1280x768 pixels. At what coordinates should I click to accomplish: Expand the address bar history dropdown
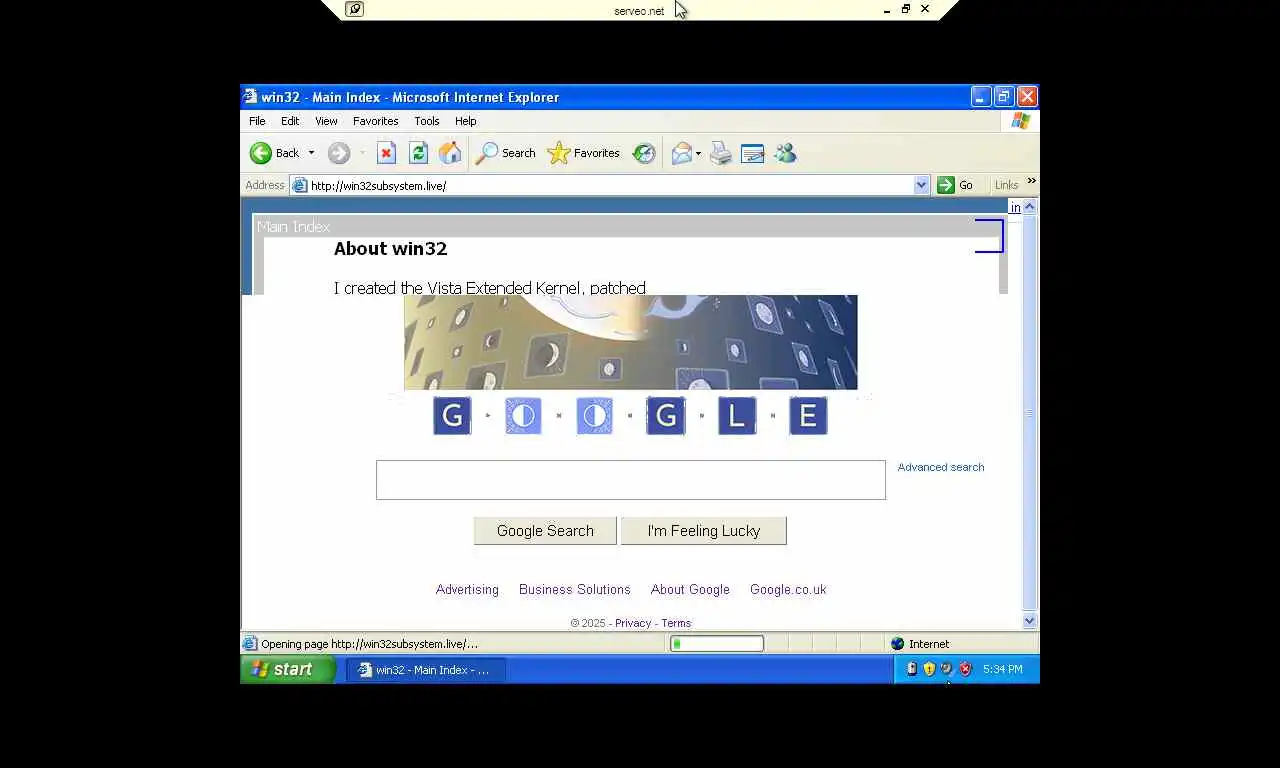[x=921, y=185]
